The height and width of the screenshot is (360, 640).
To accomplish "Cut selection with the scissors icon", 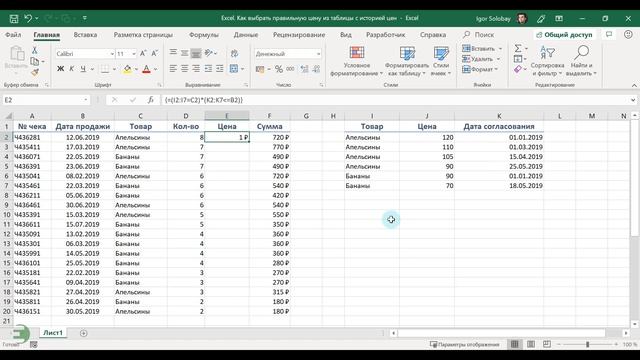I will tap(35, 50).
